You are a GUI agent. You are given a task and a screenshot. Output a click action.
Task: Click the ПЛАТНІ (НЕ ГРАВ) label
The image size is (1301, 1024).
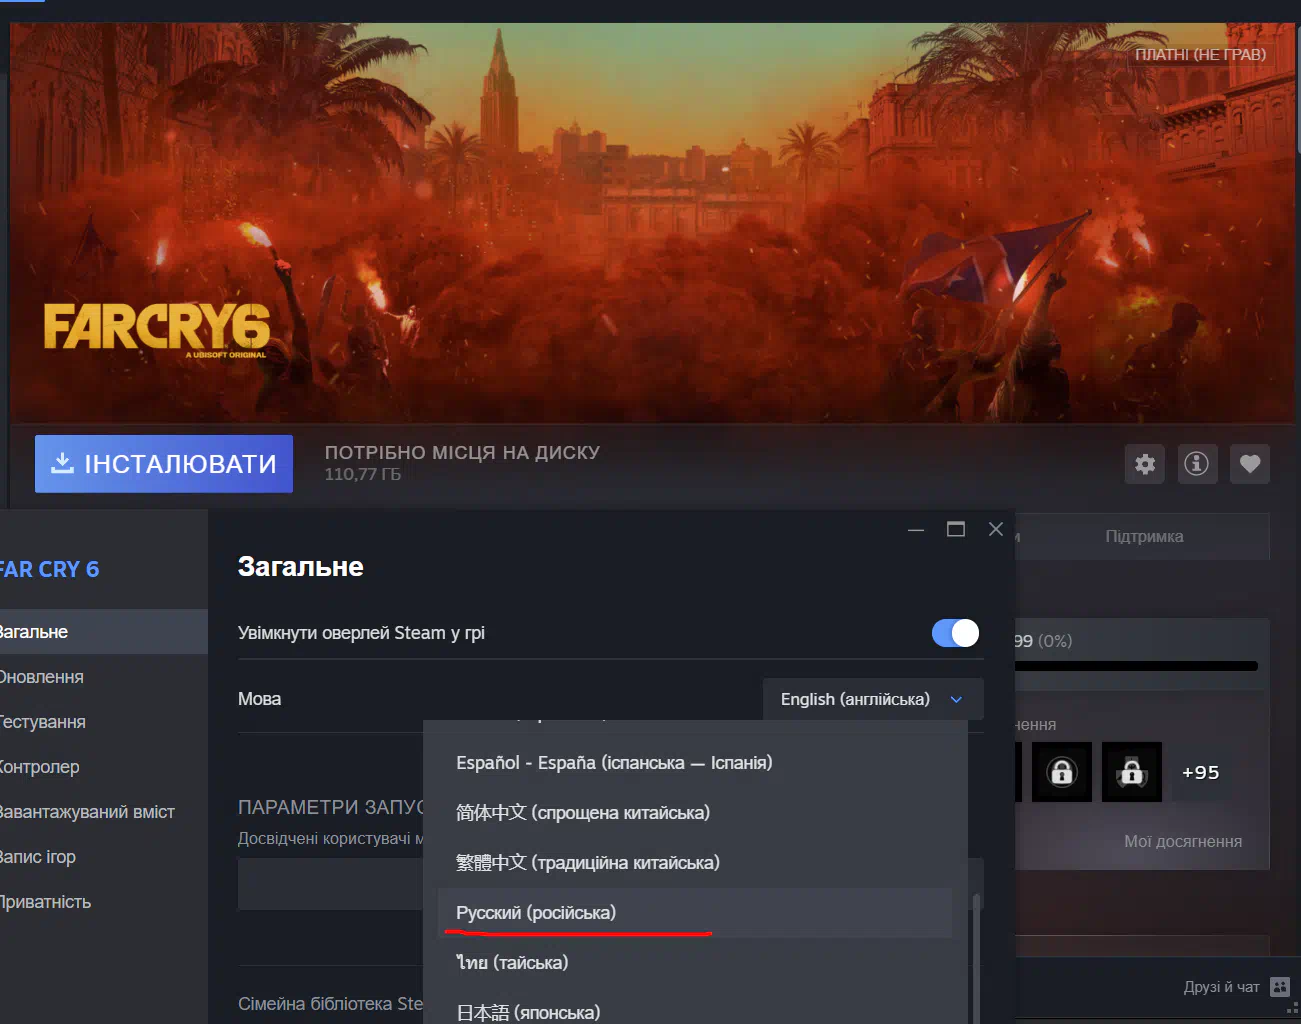point(1200,54)
